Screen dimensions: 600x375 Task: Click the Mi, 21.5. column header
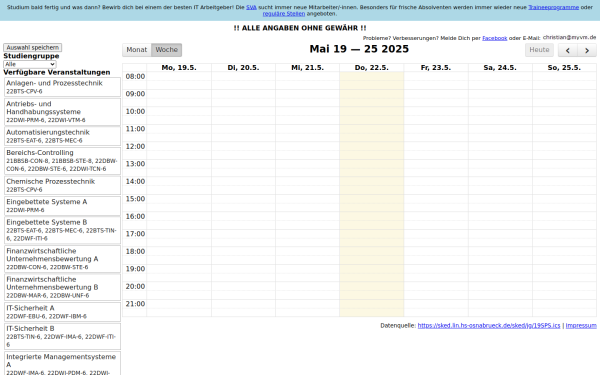(307, 68)
